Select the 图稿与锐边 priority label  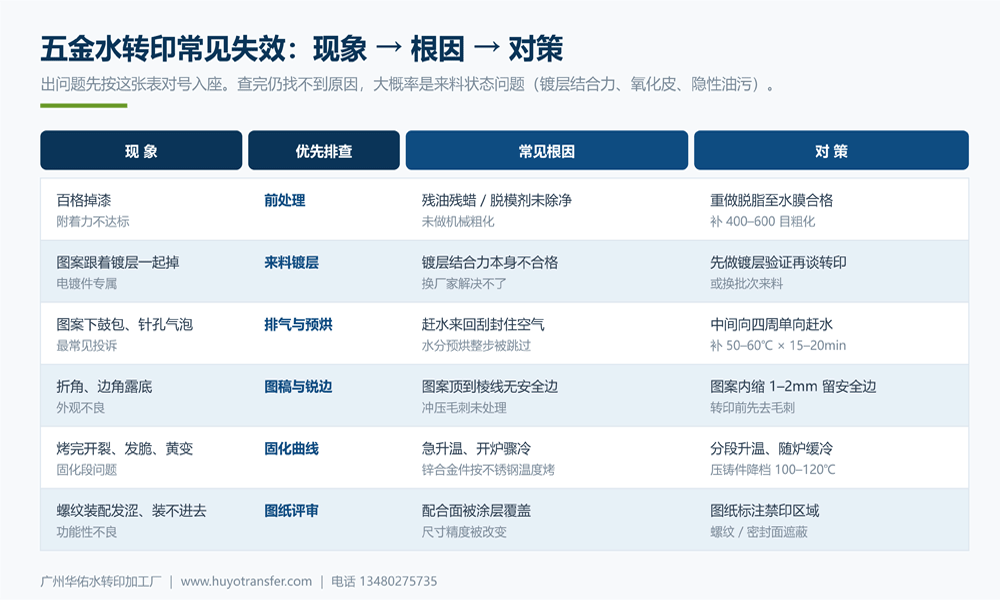[298, 386]
